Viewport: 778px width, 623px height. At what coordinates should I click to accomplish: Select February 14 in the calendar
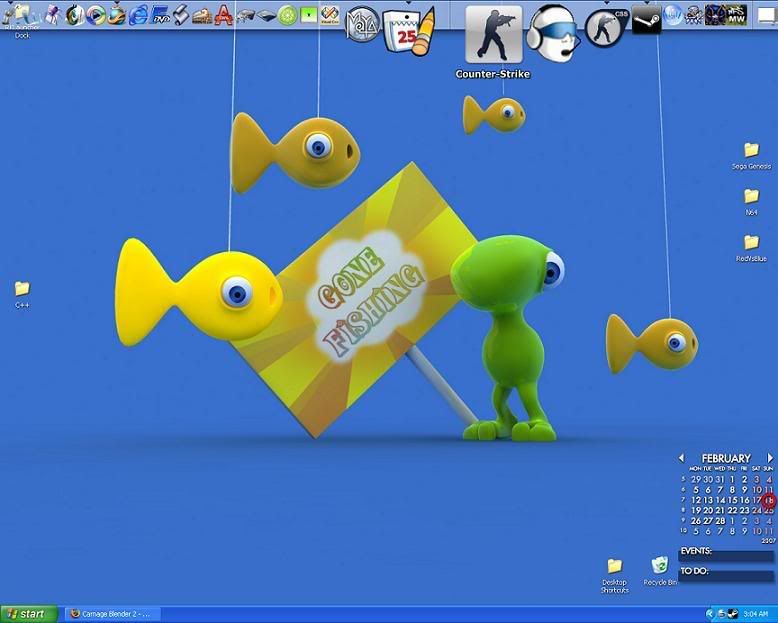tap(720, 500)
